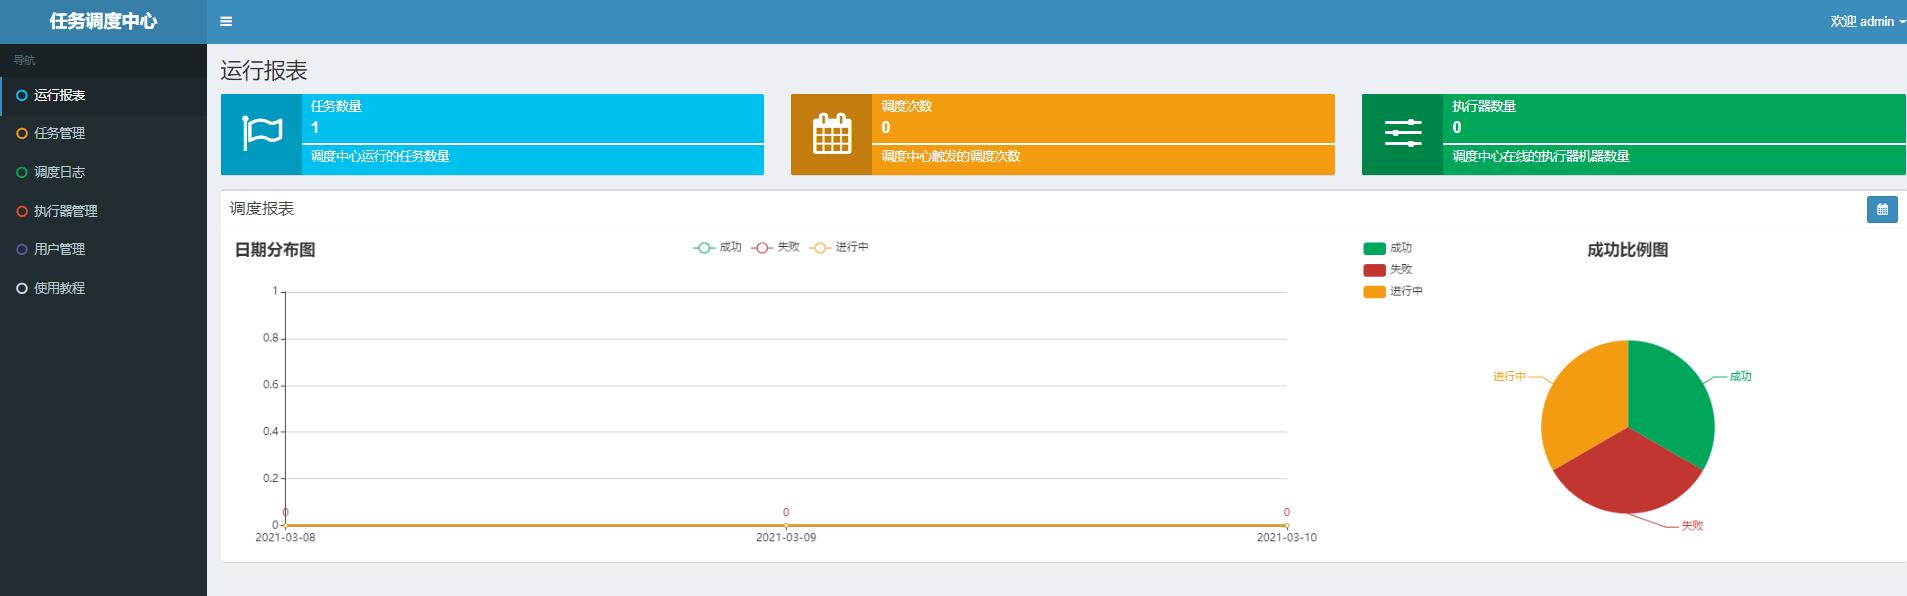
Task: Click the 2021-03-10 axis label
Action: tap(1287, 538)
